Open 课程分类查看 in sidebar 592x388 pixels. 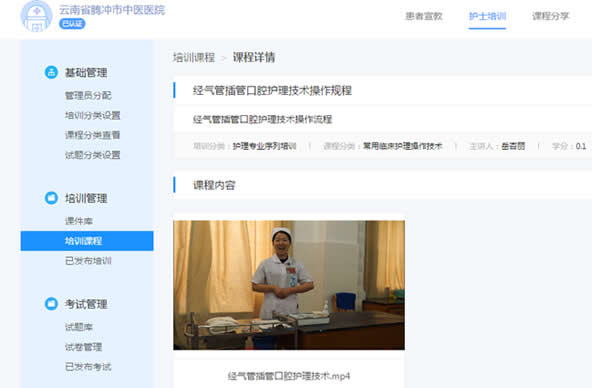coord(92,135)
